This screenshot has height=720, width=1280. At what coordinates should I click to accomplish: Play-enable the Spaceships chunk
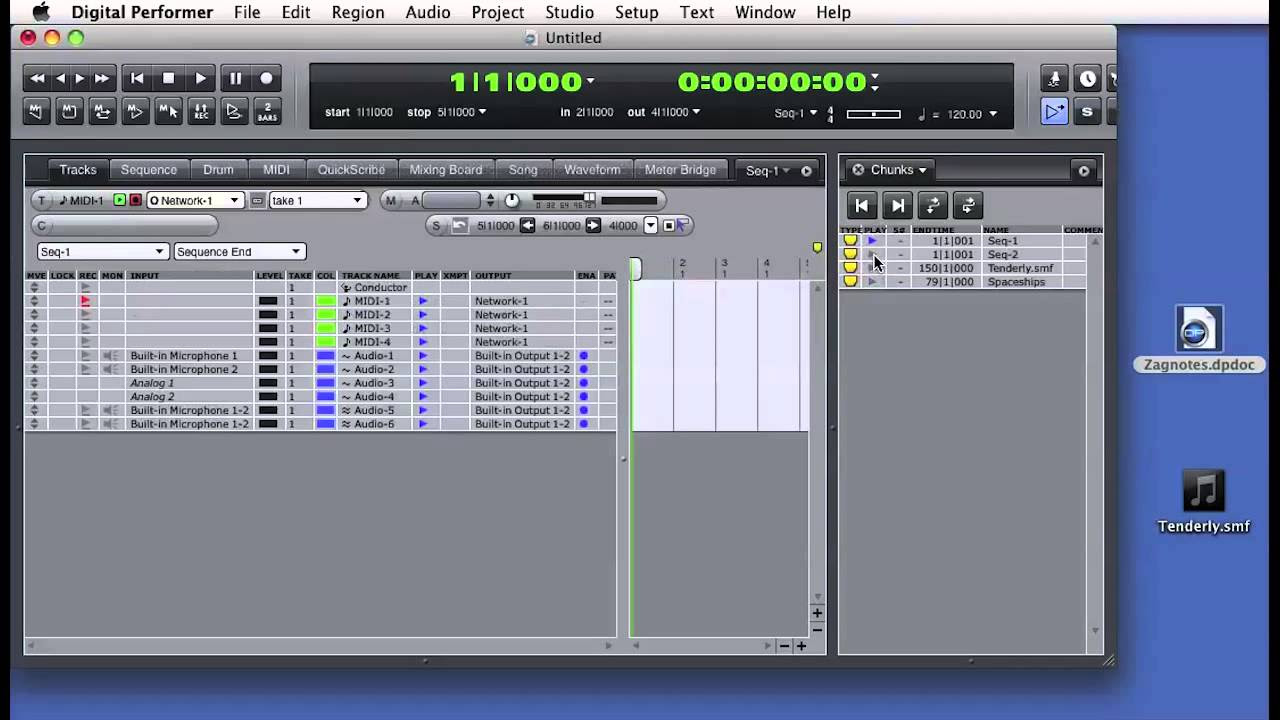tap(872, 282)
